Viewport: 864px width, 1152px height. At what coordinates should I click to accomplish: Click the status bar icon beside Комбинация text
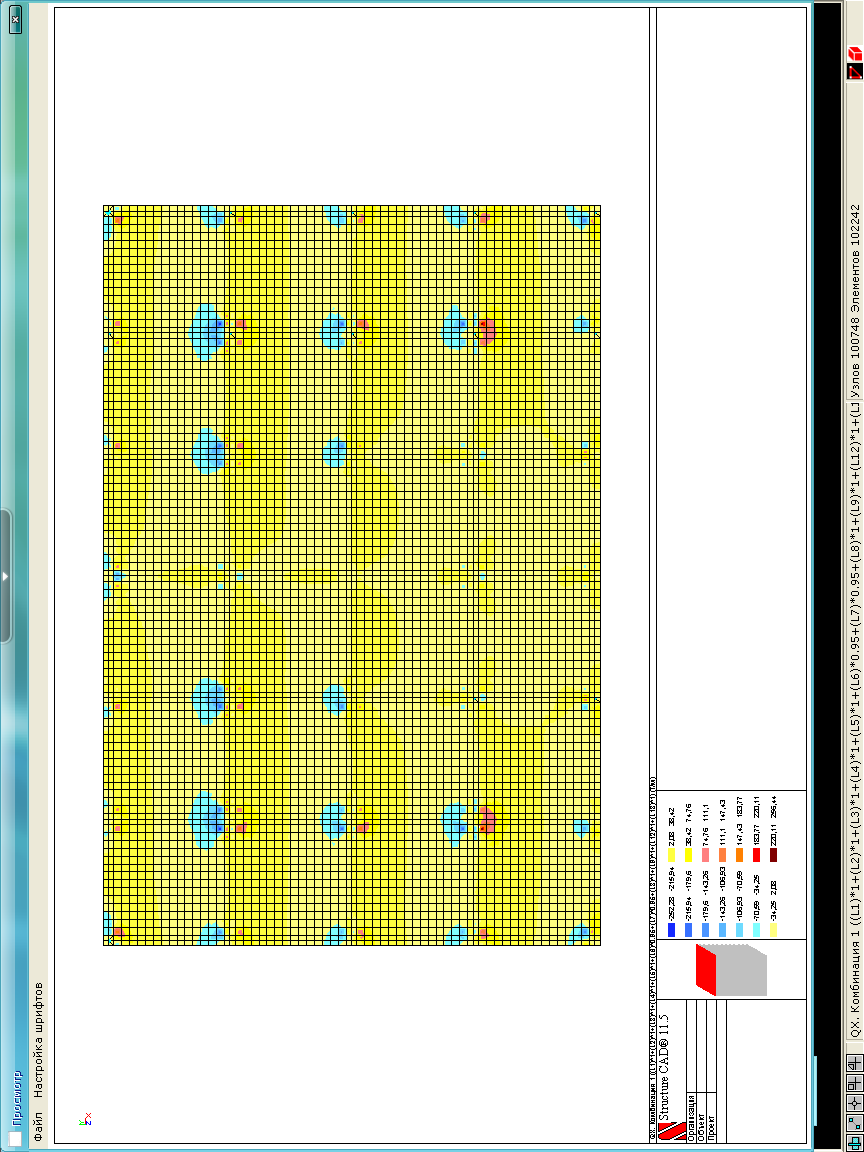point(854,1062)
